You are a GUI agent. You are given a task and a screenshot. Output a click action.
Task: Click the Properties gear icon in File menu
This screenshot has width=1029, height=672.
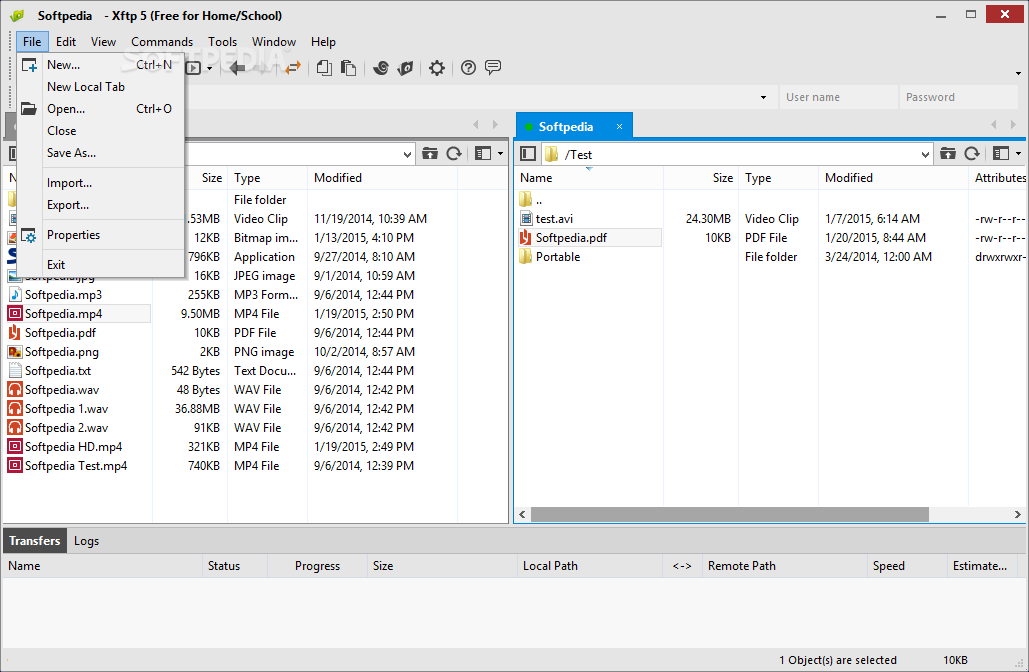click(x=28, y=235)
